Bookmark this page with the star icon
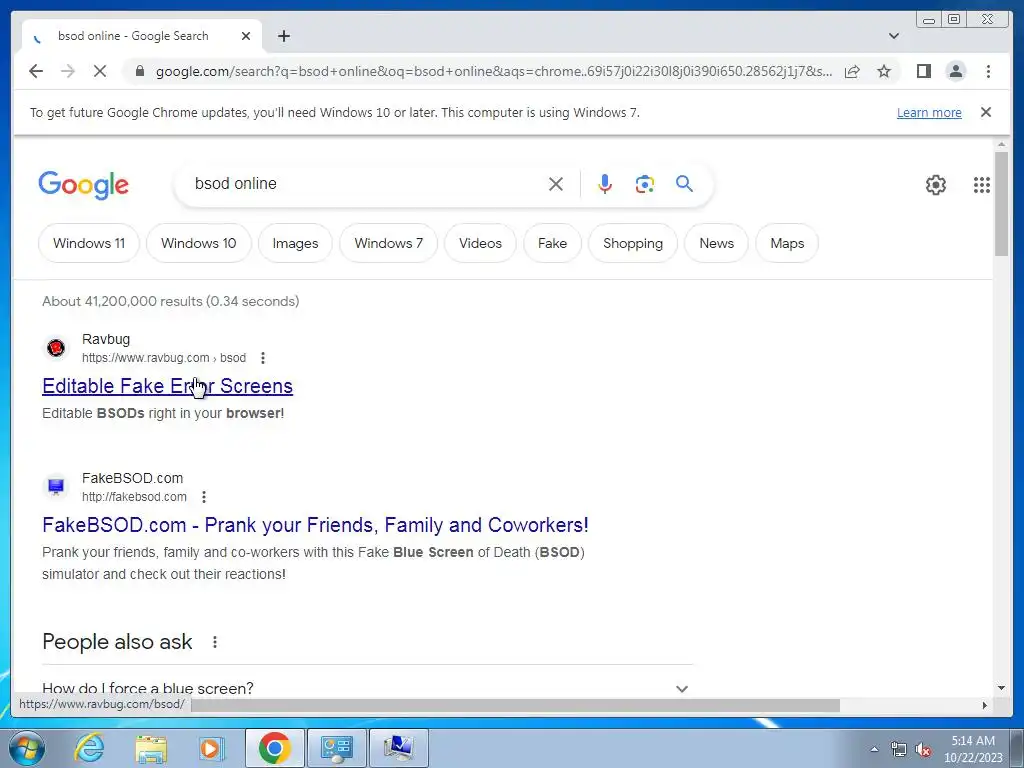1024x768 pixels. coord(884,71)
